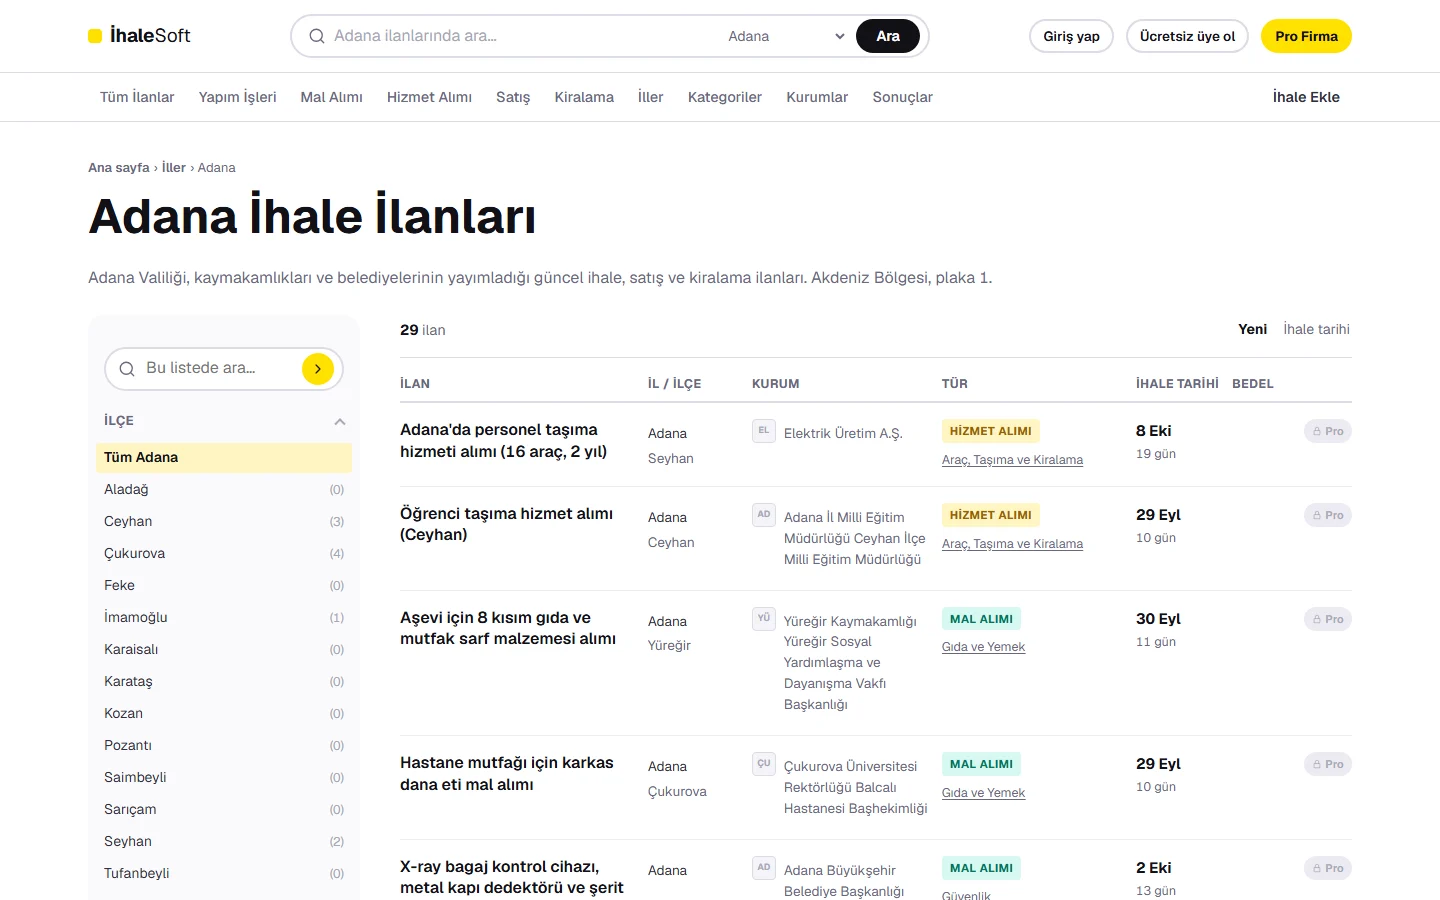This screenshot has height=900, width=1440.
Task: Click Pro lock badge for 2 Eki listing
Action: (1327, 868)
